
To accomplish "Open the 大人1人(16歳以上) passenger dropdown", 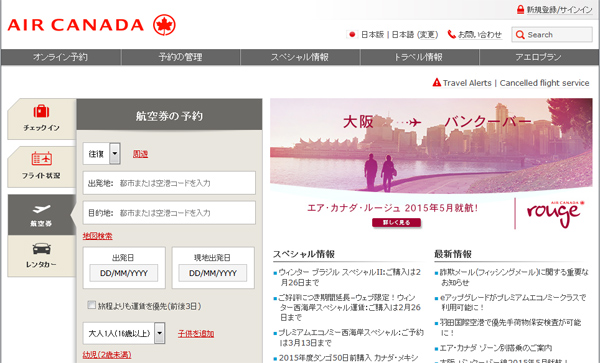I will (124, 333).
